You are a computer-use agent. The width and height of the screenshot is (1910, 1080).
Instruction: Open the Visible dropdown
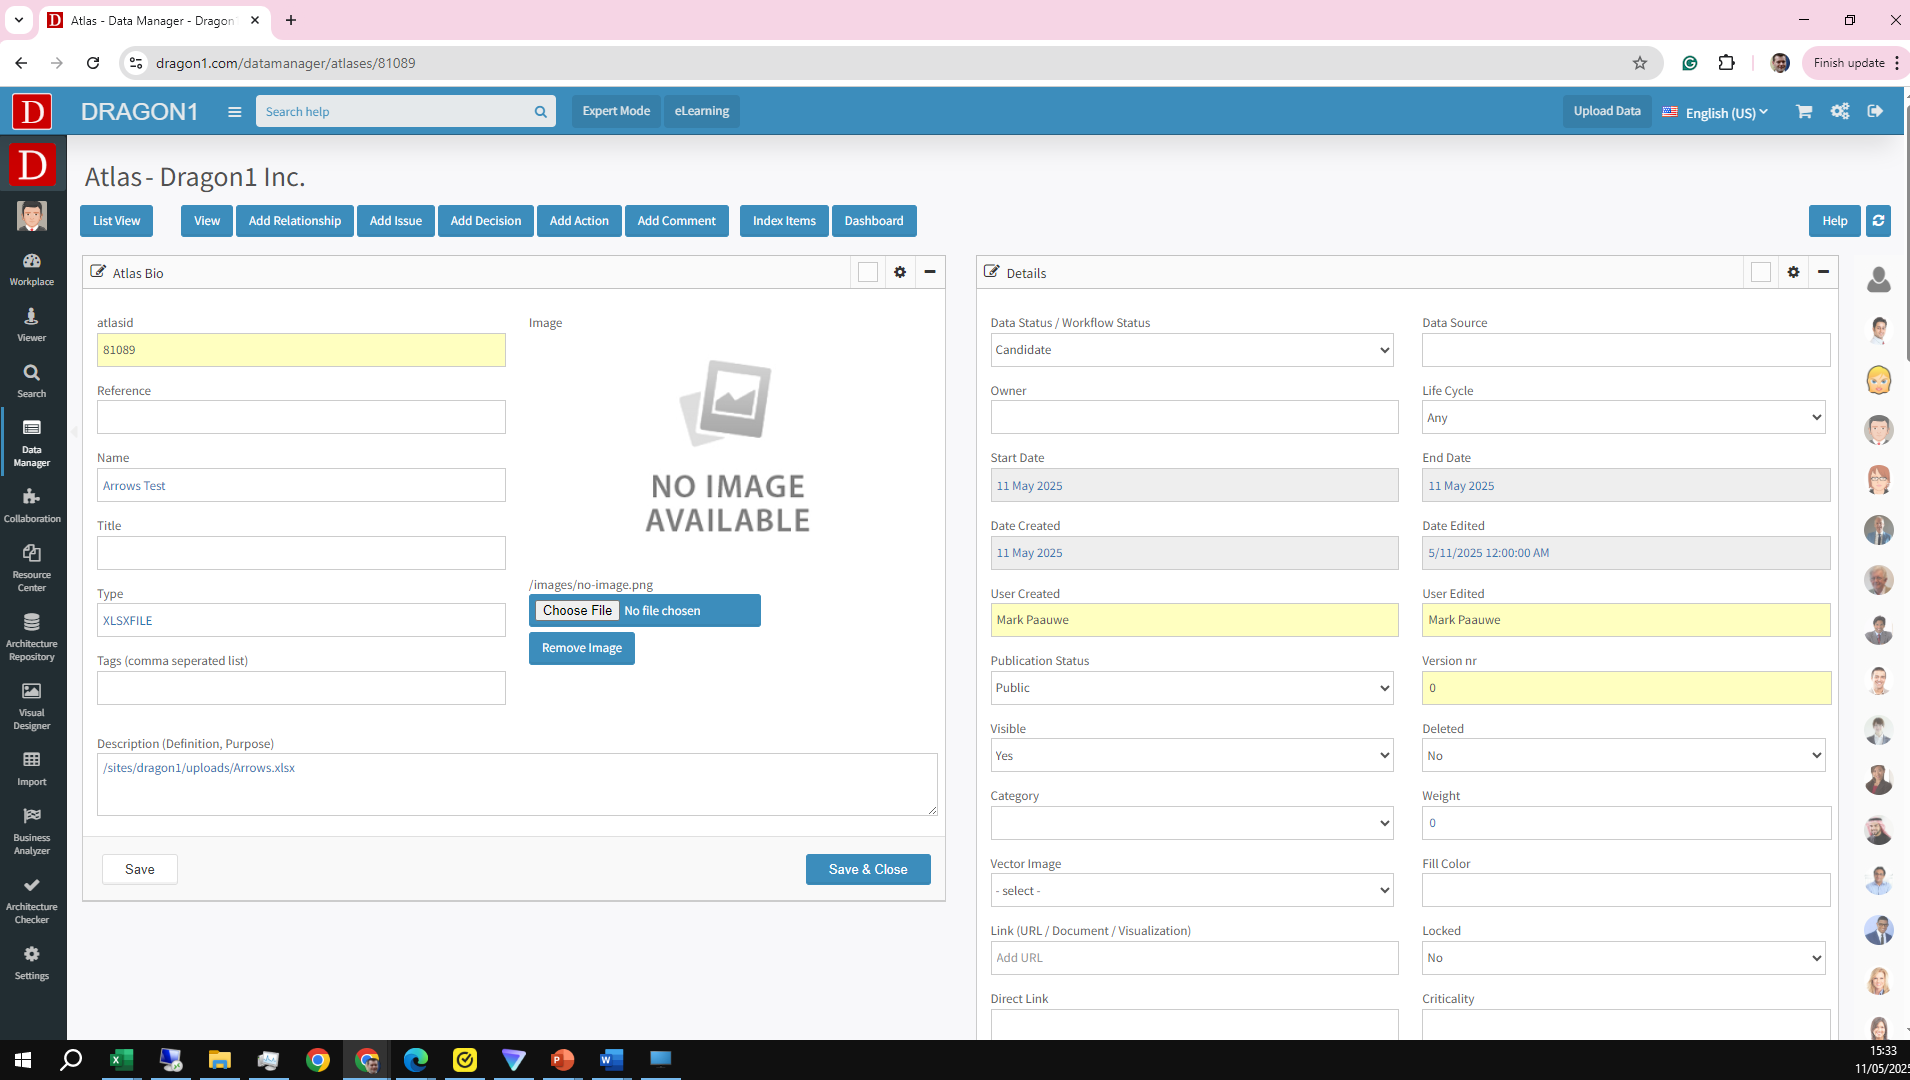point(1192,756)
